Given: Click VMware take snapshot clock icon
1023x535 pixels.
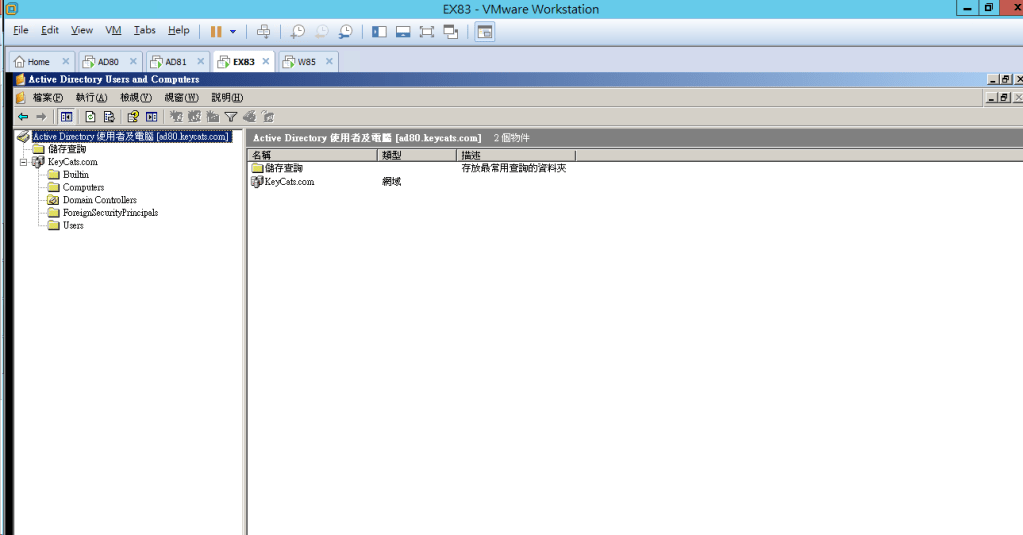Looking at the screenshot, I should pos(297,31).
